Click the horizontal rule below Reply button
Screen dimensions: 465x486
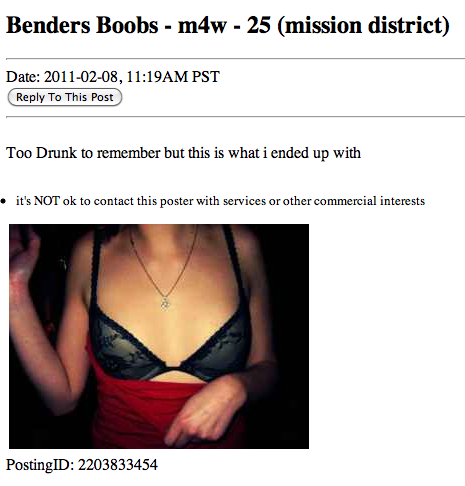pos(235,117)
